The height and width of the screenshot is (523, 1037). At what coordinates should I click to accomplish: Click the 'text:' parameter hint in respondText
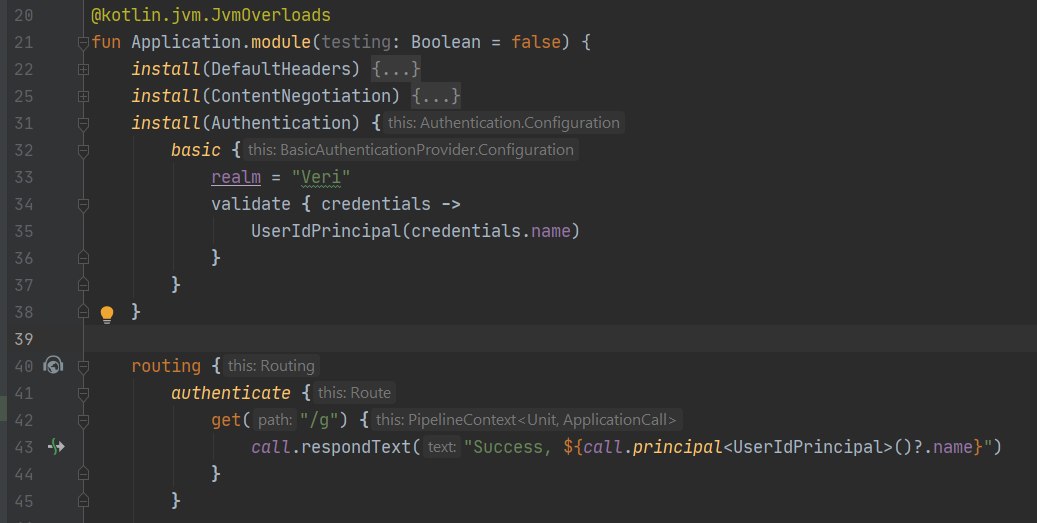pos(442,447)
